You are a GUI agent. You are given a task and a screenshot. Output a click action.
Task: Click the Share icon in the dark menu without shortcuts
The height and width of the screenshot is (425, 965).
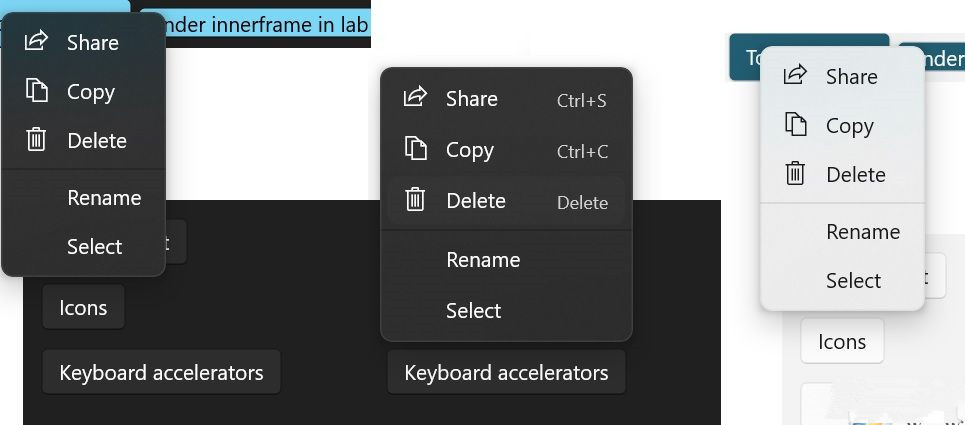pos(36,41)
